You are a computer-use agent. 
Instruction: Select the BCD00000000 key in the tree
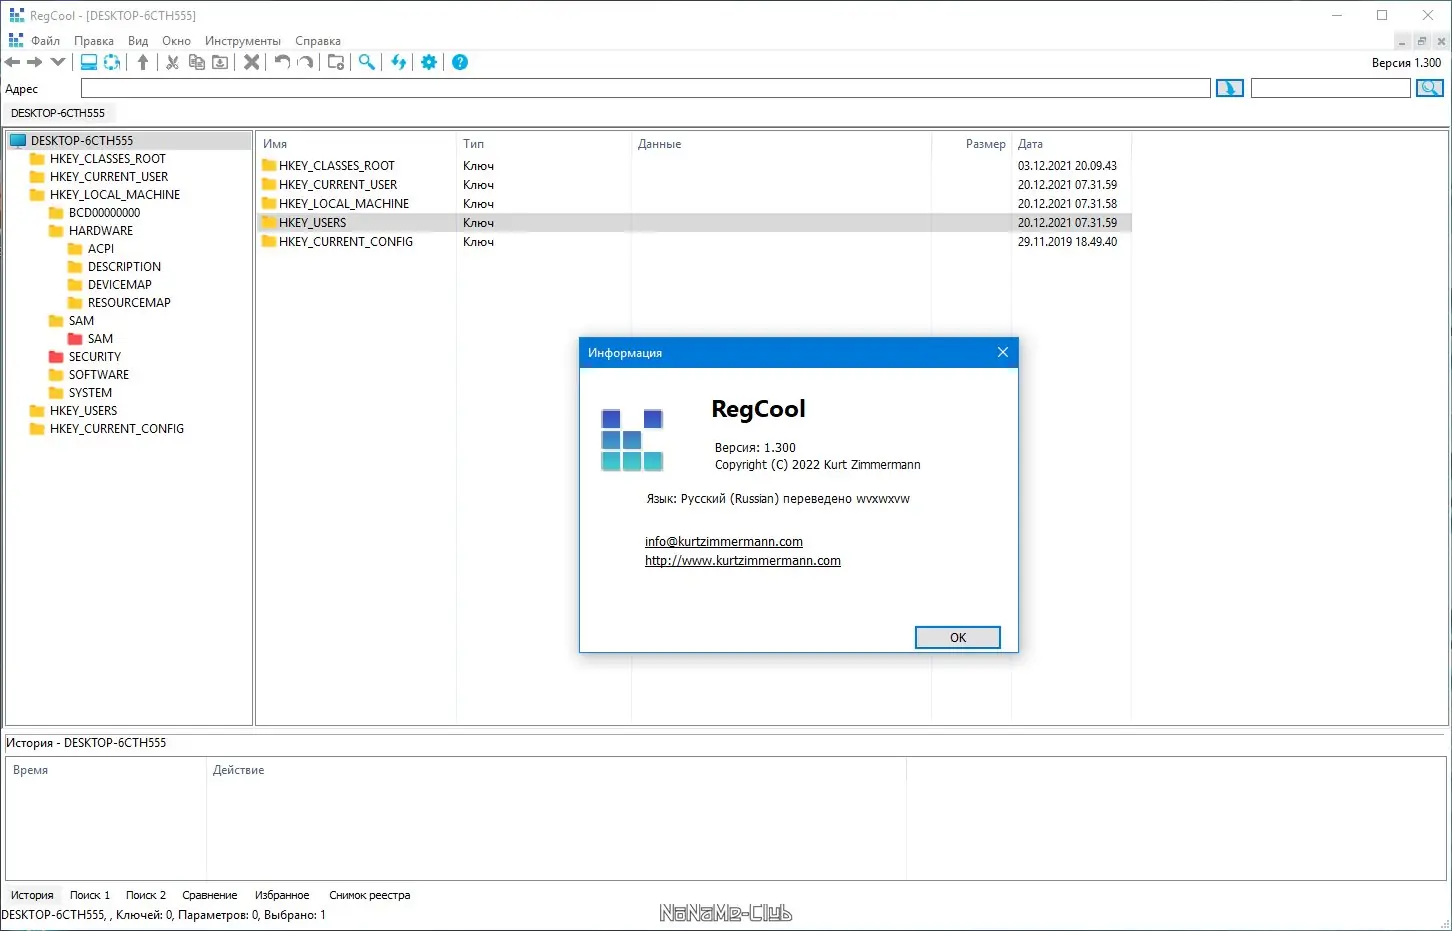click(x=104, y=213)
